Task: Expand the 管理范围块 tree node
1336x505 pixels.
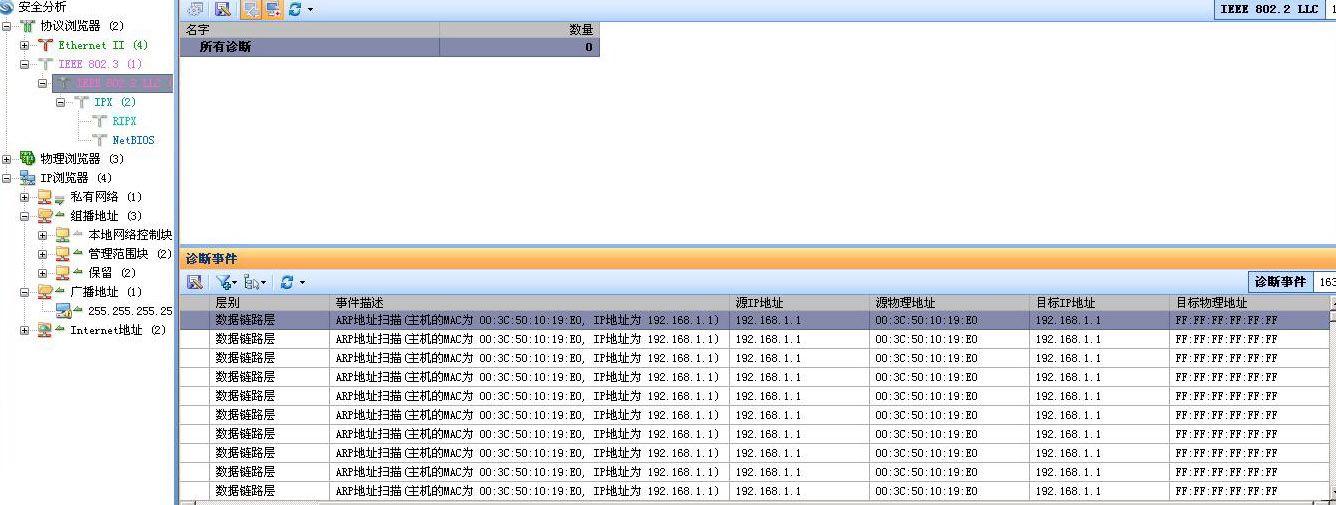Action: (x=43, y=254)
